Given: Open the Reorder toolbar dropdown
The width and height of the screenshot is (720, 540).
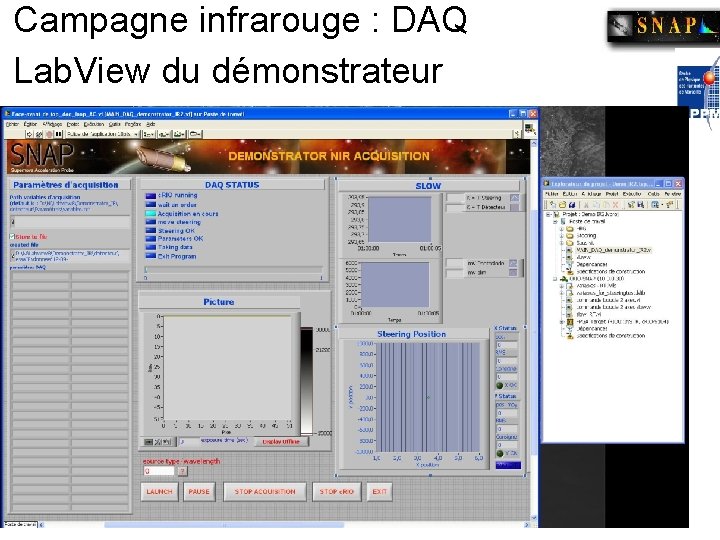Looking at the screenshot, I should tap(195, 134).
